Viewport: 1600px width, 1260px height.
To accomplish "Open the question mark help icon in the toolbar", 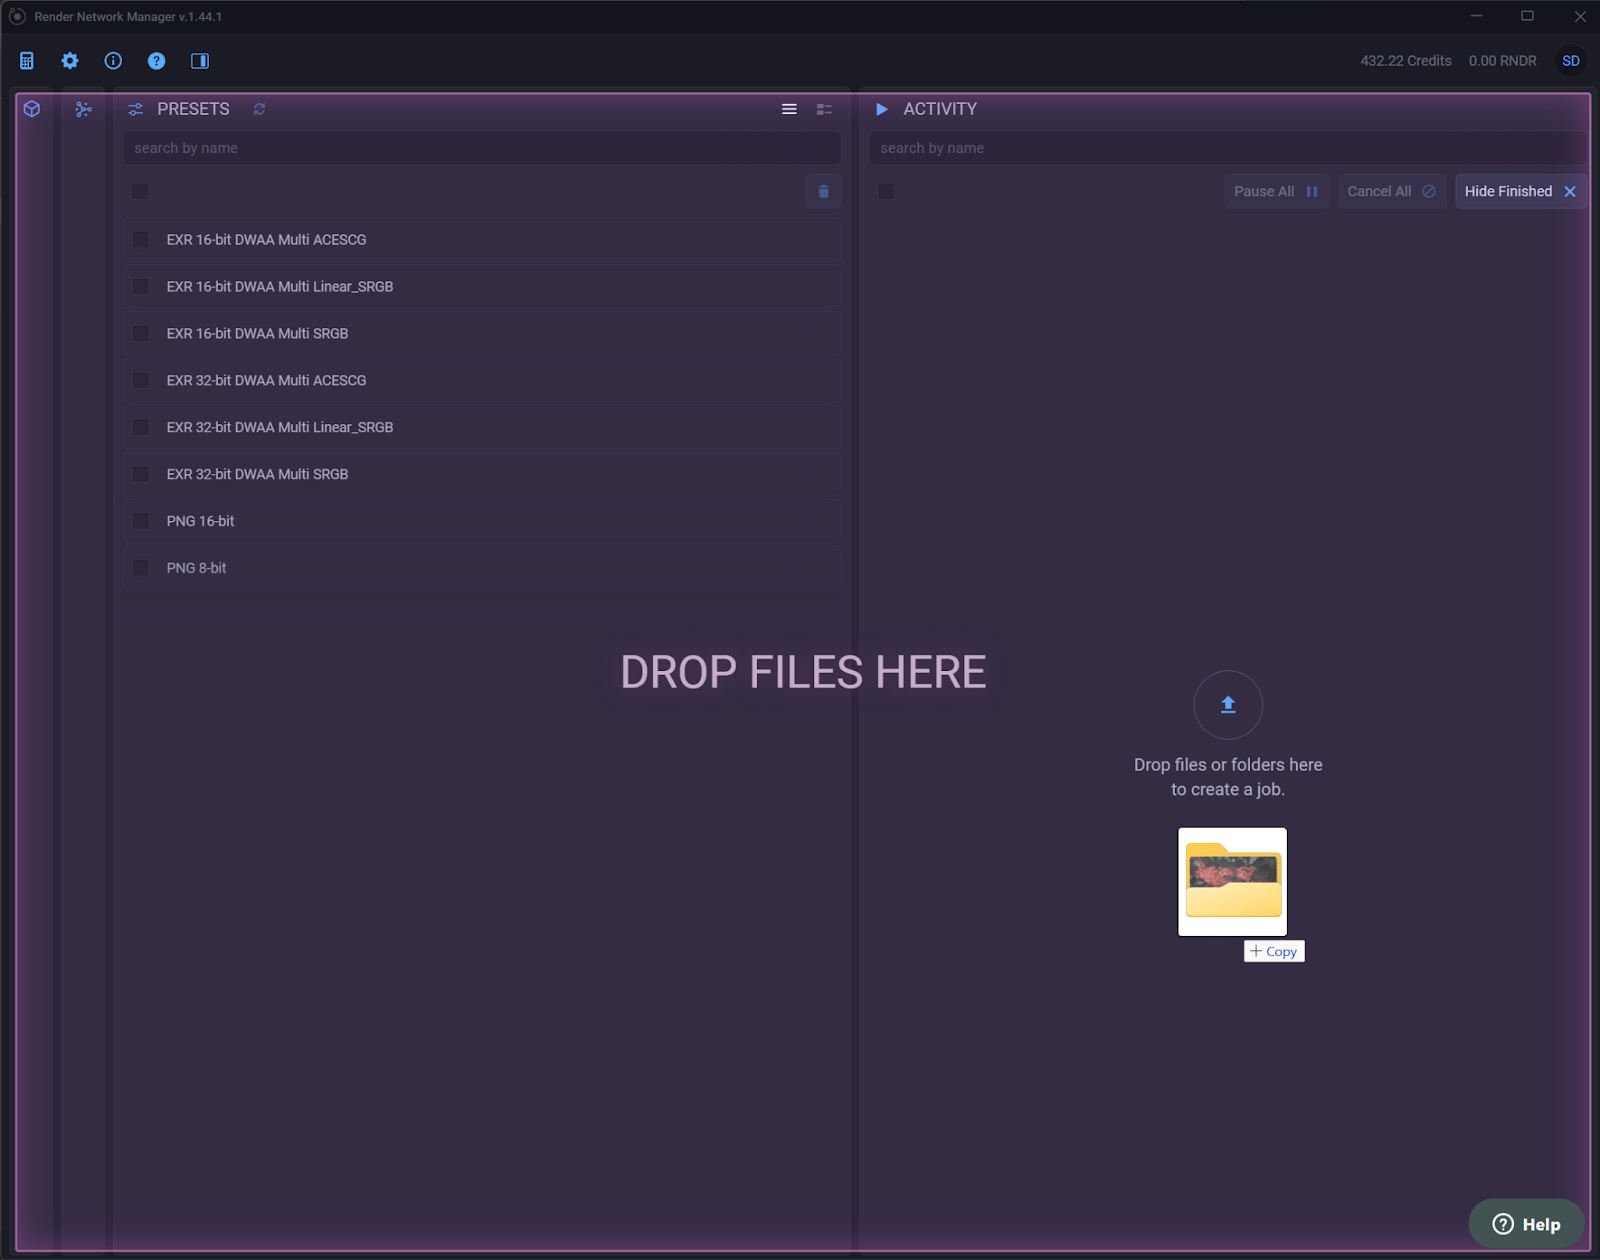I will (x=156, y=61).
